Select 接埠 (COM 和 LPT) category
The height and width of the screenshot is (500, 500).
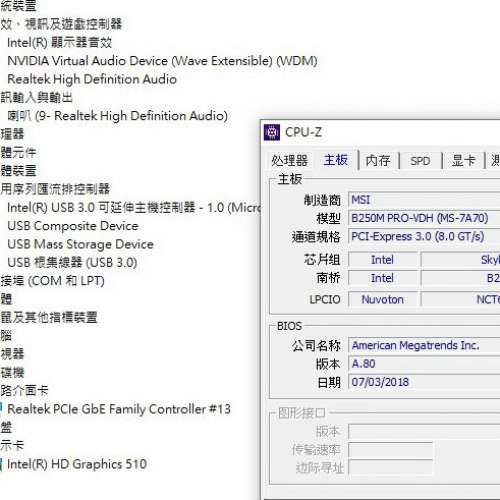(x=52, y=281)
